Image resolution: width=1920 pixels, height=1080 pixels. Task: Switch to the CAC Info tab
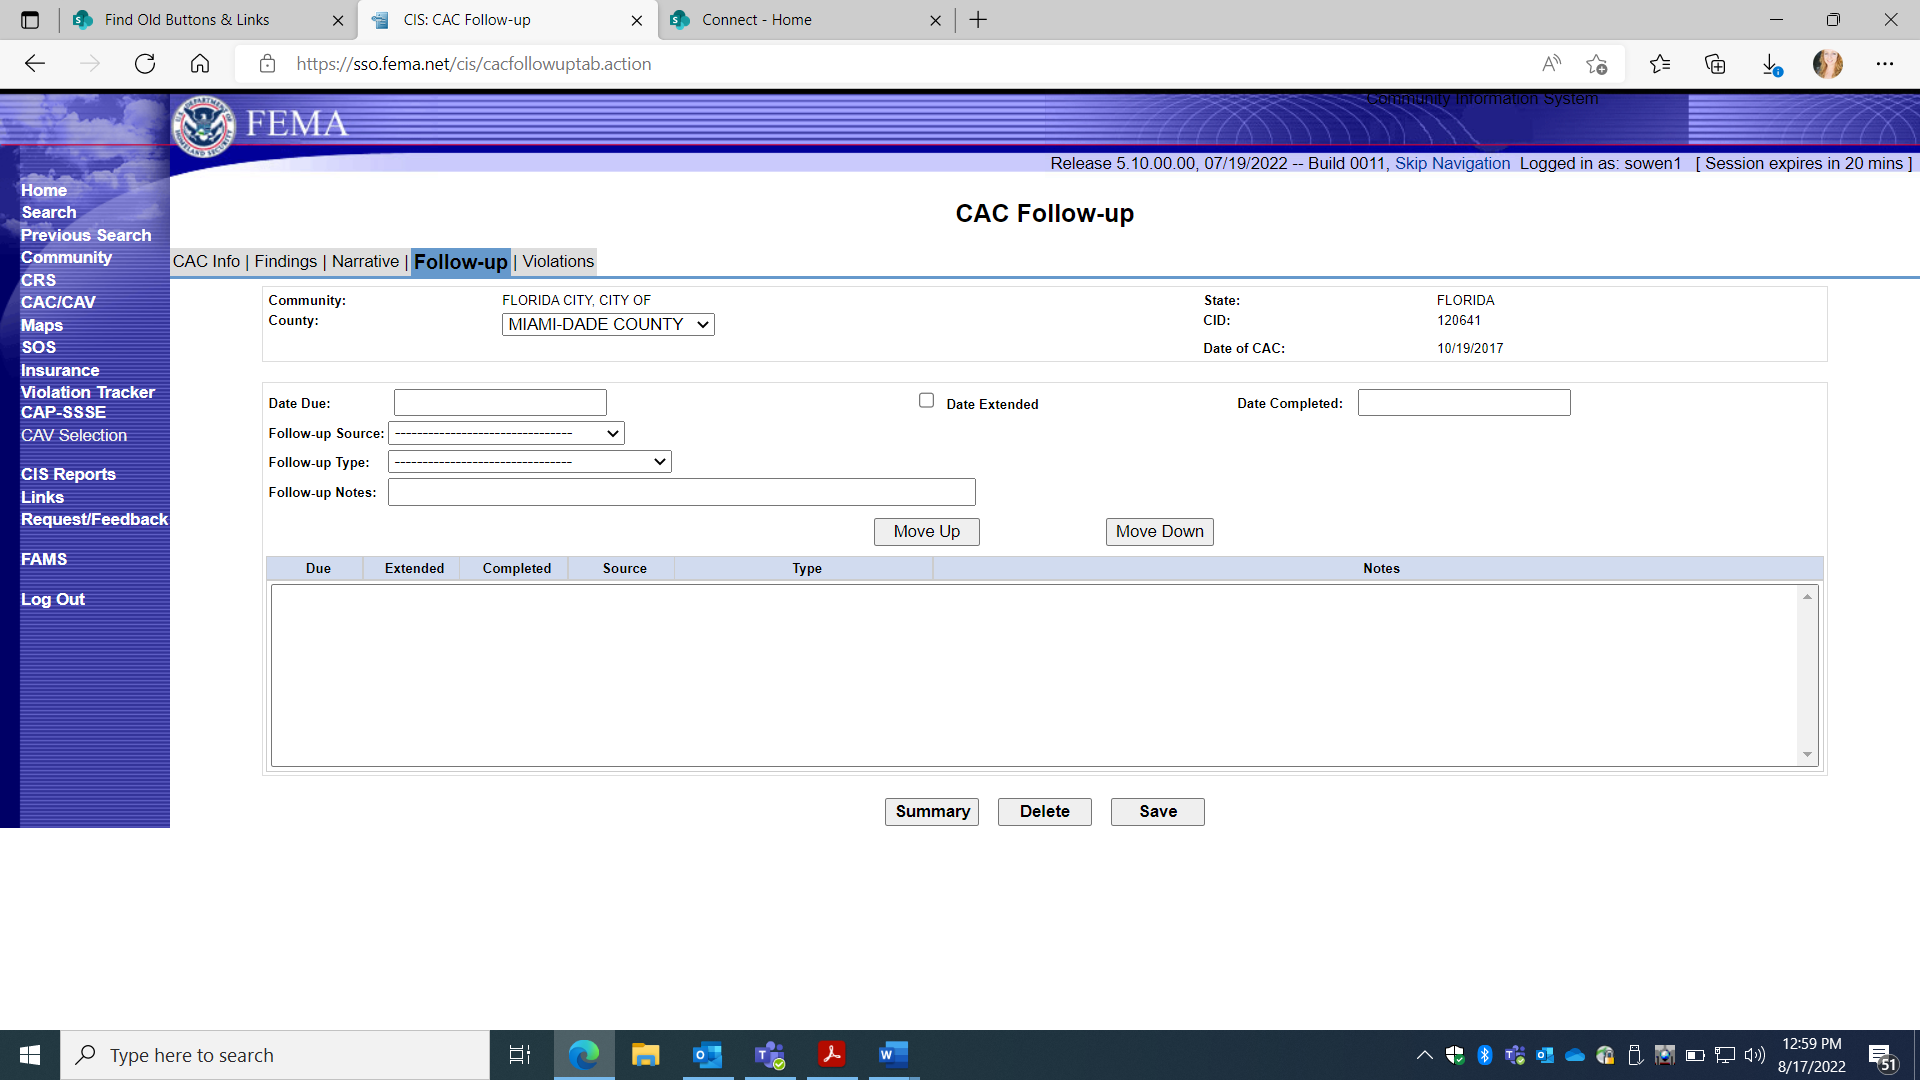coord(206,262)
